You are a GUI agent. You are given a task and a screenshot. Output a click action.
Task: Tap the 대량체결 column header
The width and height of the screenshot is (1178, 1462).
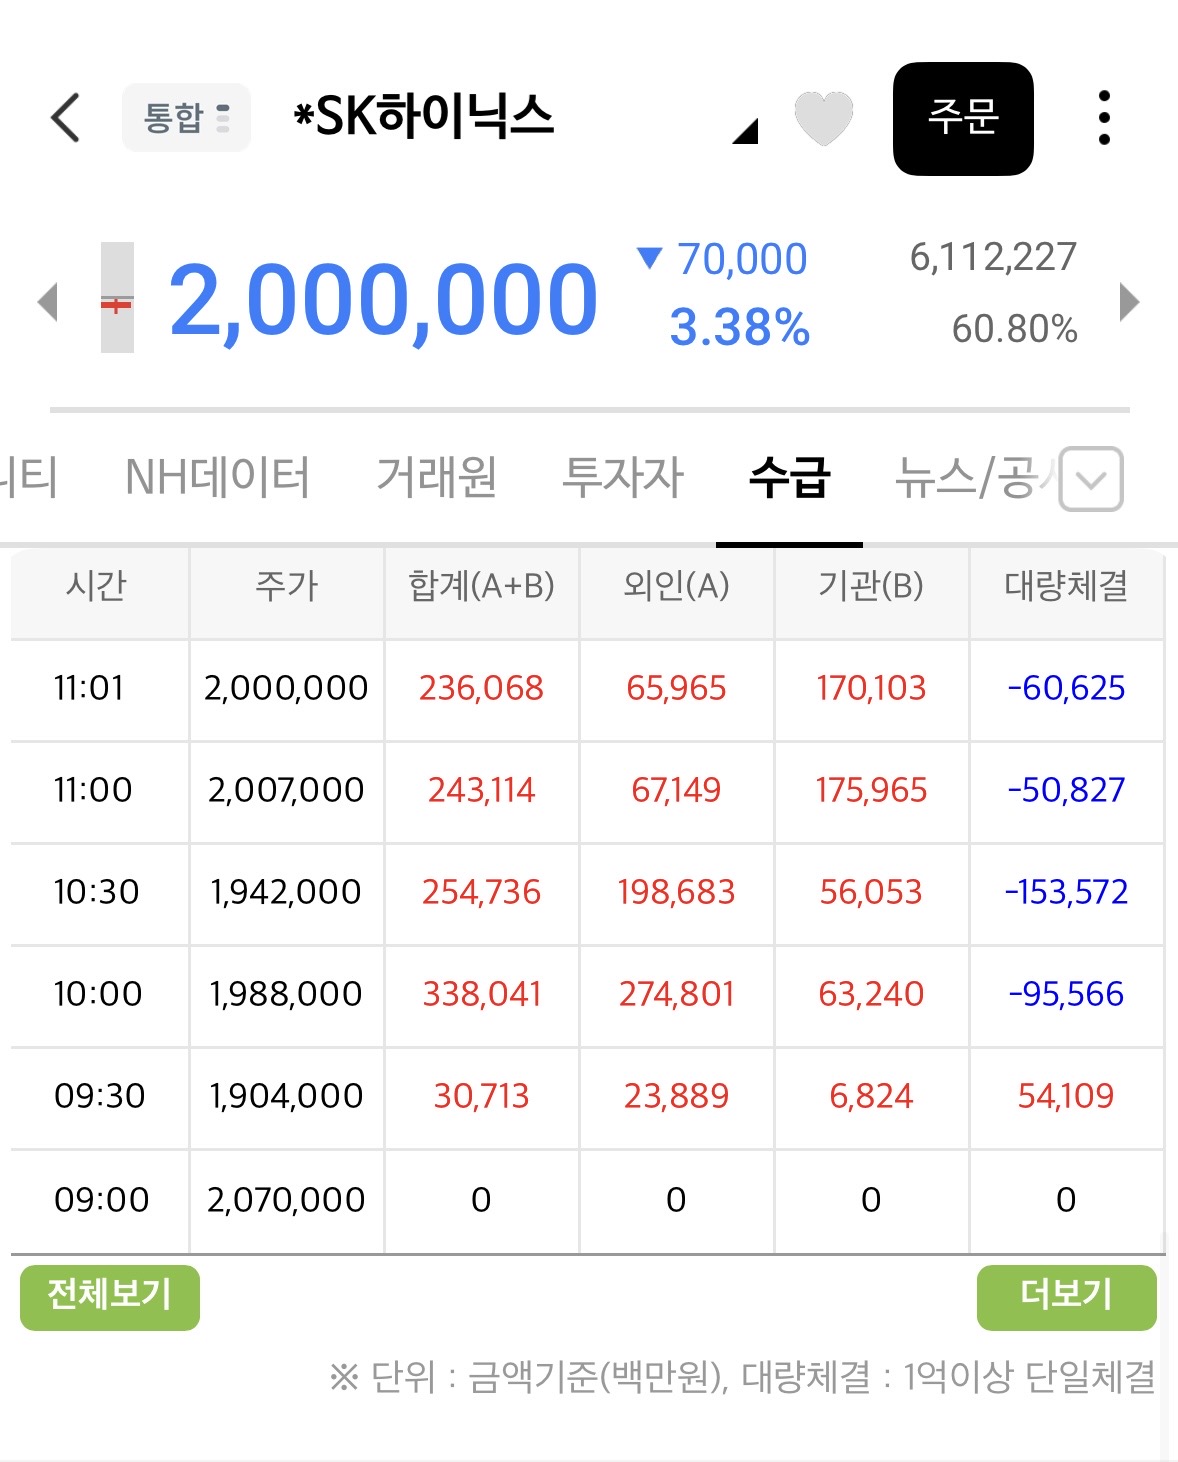pos(1066,586)
